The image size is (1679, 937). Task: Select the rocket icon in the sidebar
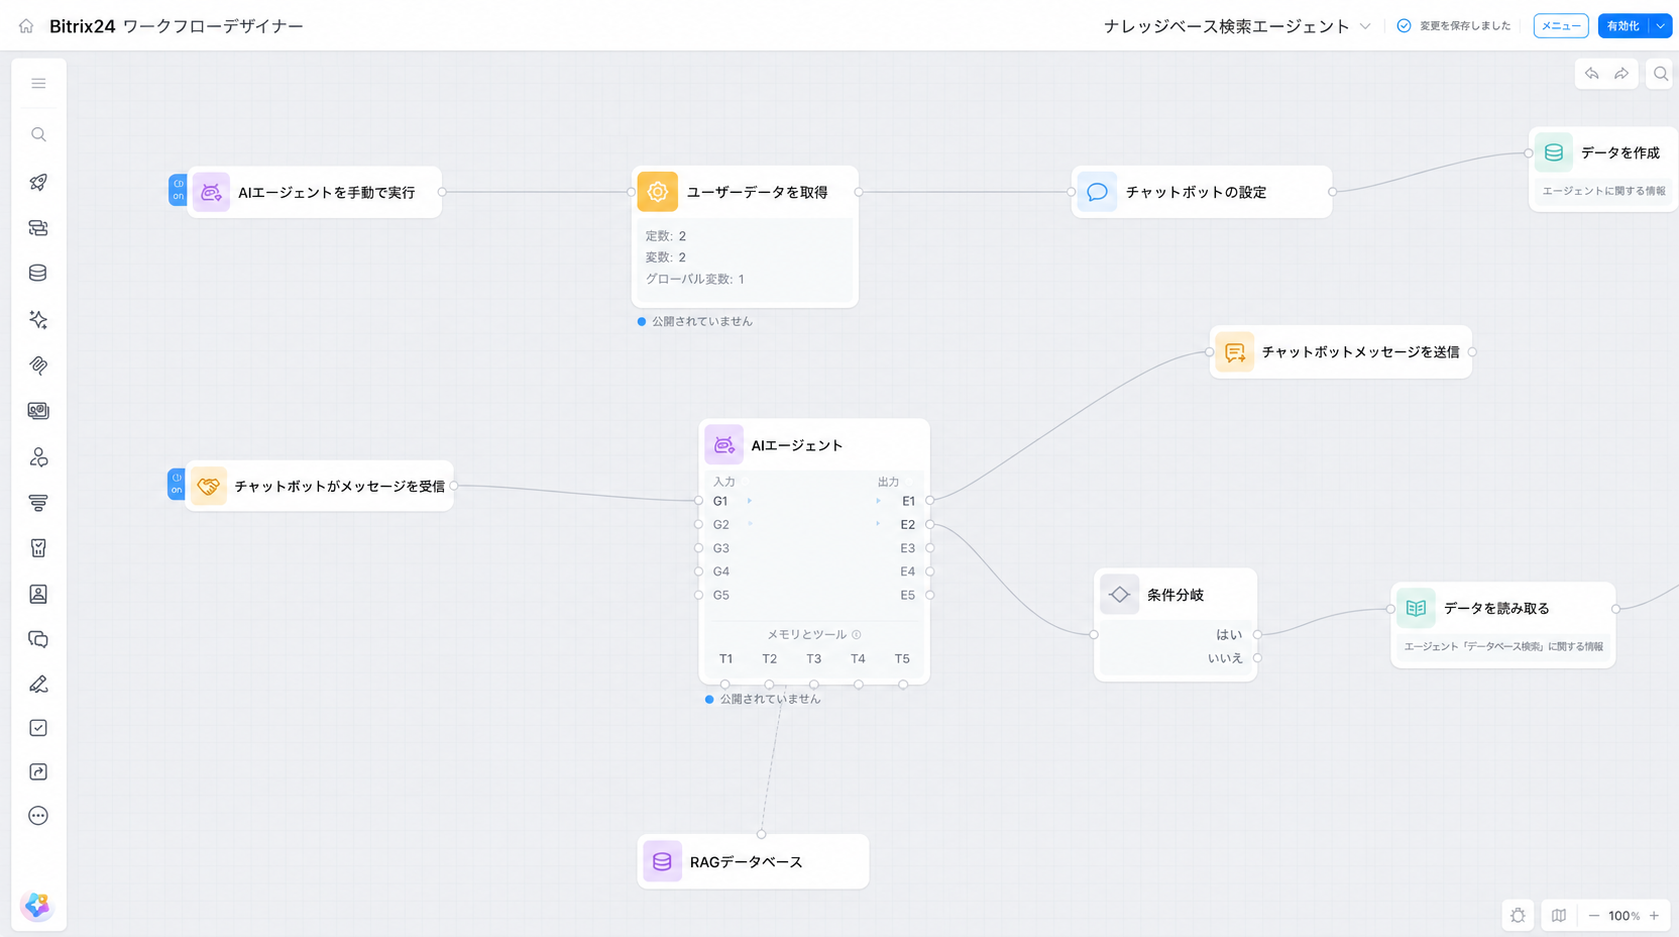tap(38, 182)
